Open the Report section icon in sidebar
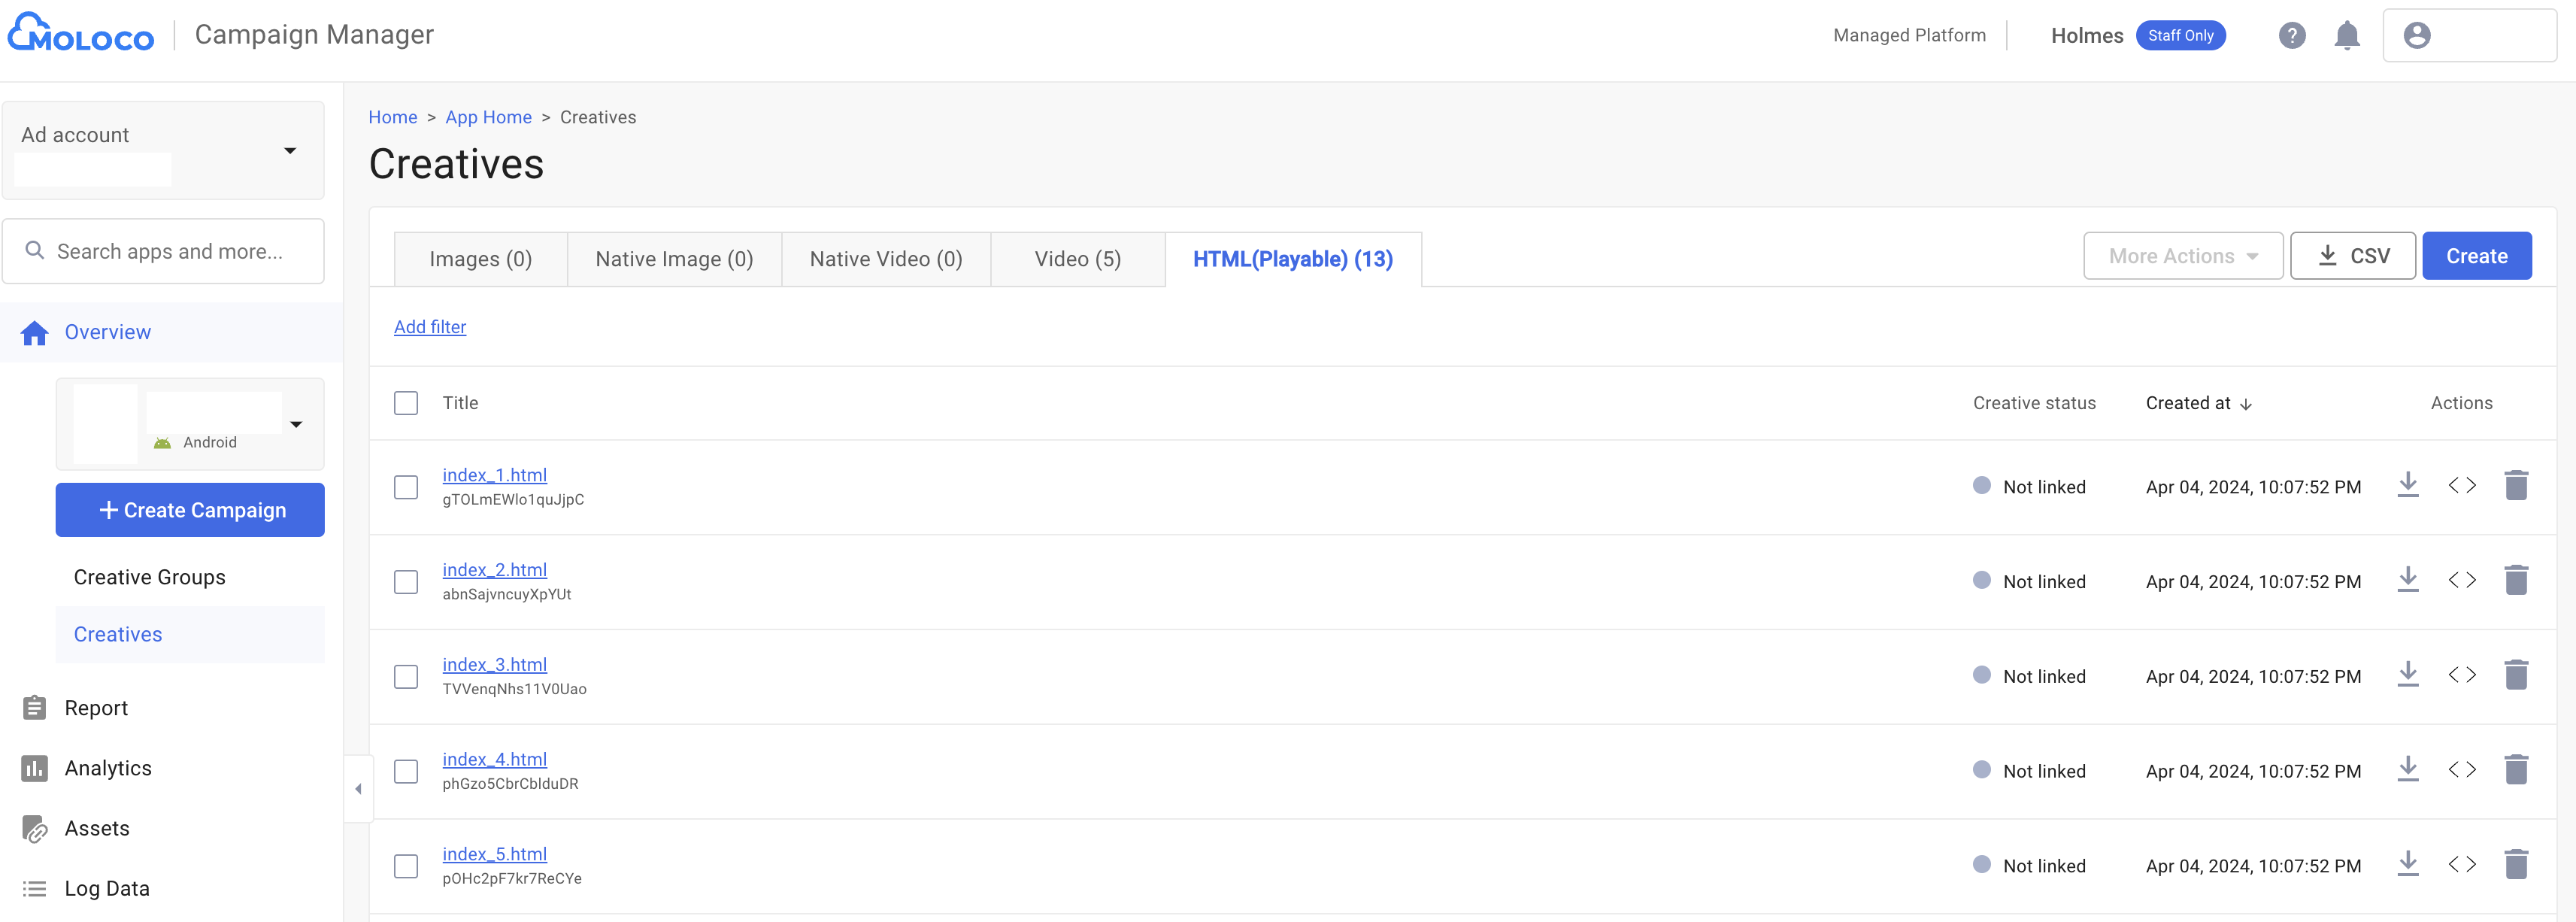The height and width of the screenshot is (922, 2576). point(34,707)
